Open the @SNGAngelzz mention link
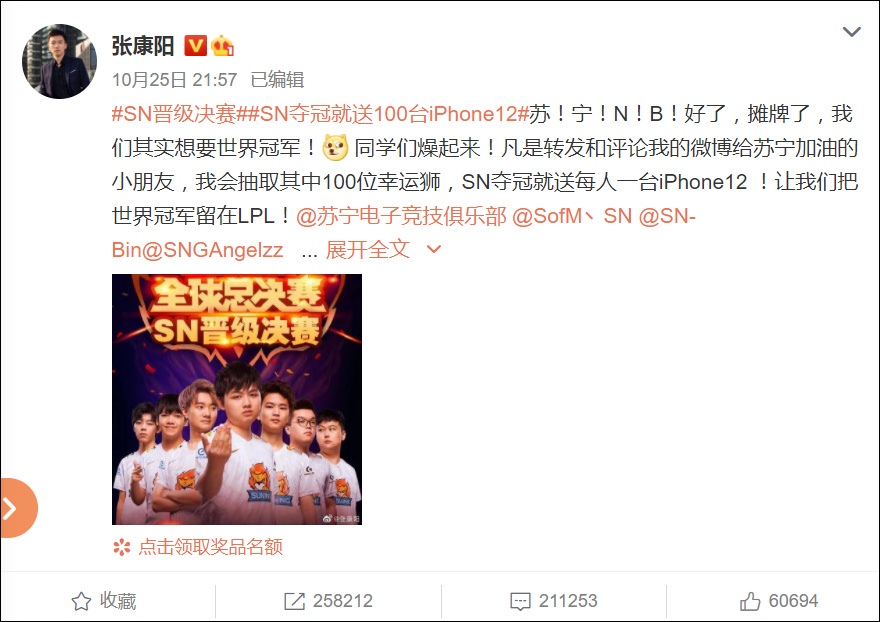 (x=213, y=250)
